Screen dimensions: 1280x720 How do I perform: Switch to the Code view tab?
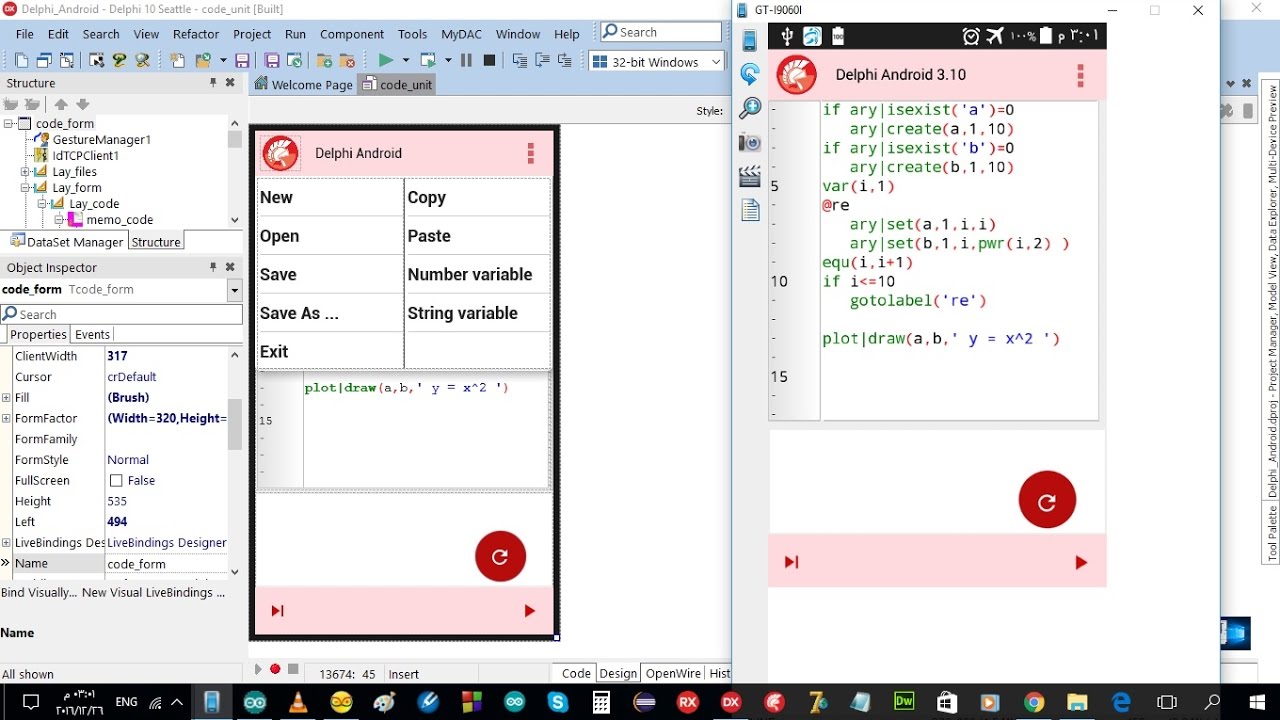pyautogui.click(x=575, y=673)
